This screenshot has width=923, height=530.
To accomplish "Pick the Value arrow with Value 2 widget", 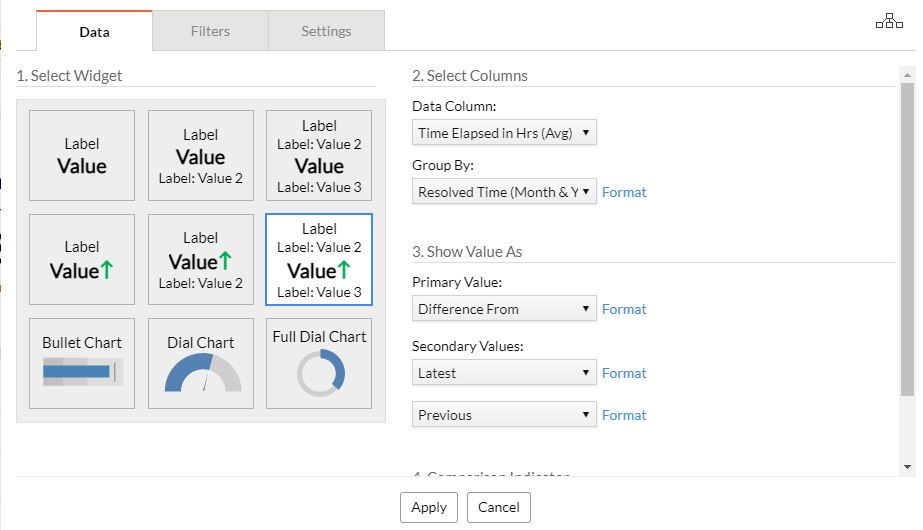I will [200, 259].
